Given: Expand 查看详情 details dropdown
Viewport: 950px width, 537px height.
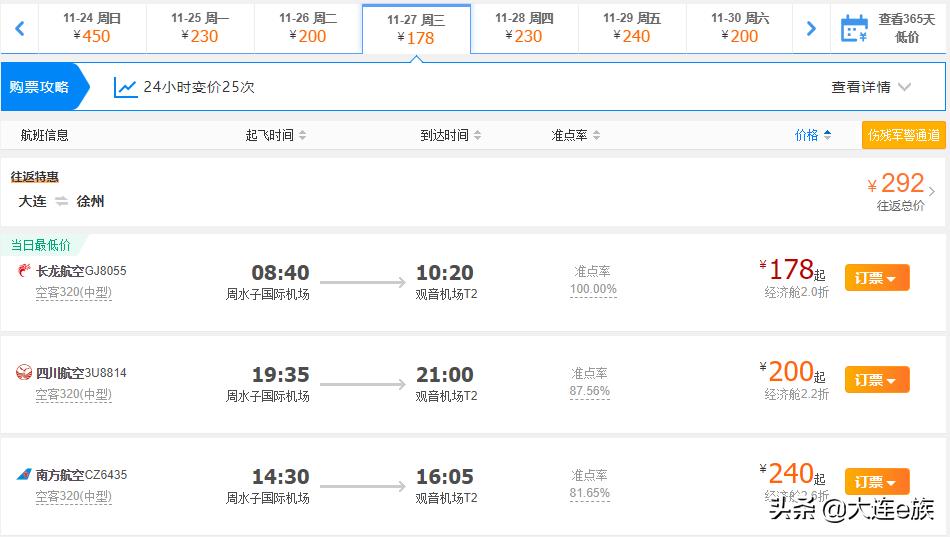Looking at the screenshot, I should tap(871, 87).
